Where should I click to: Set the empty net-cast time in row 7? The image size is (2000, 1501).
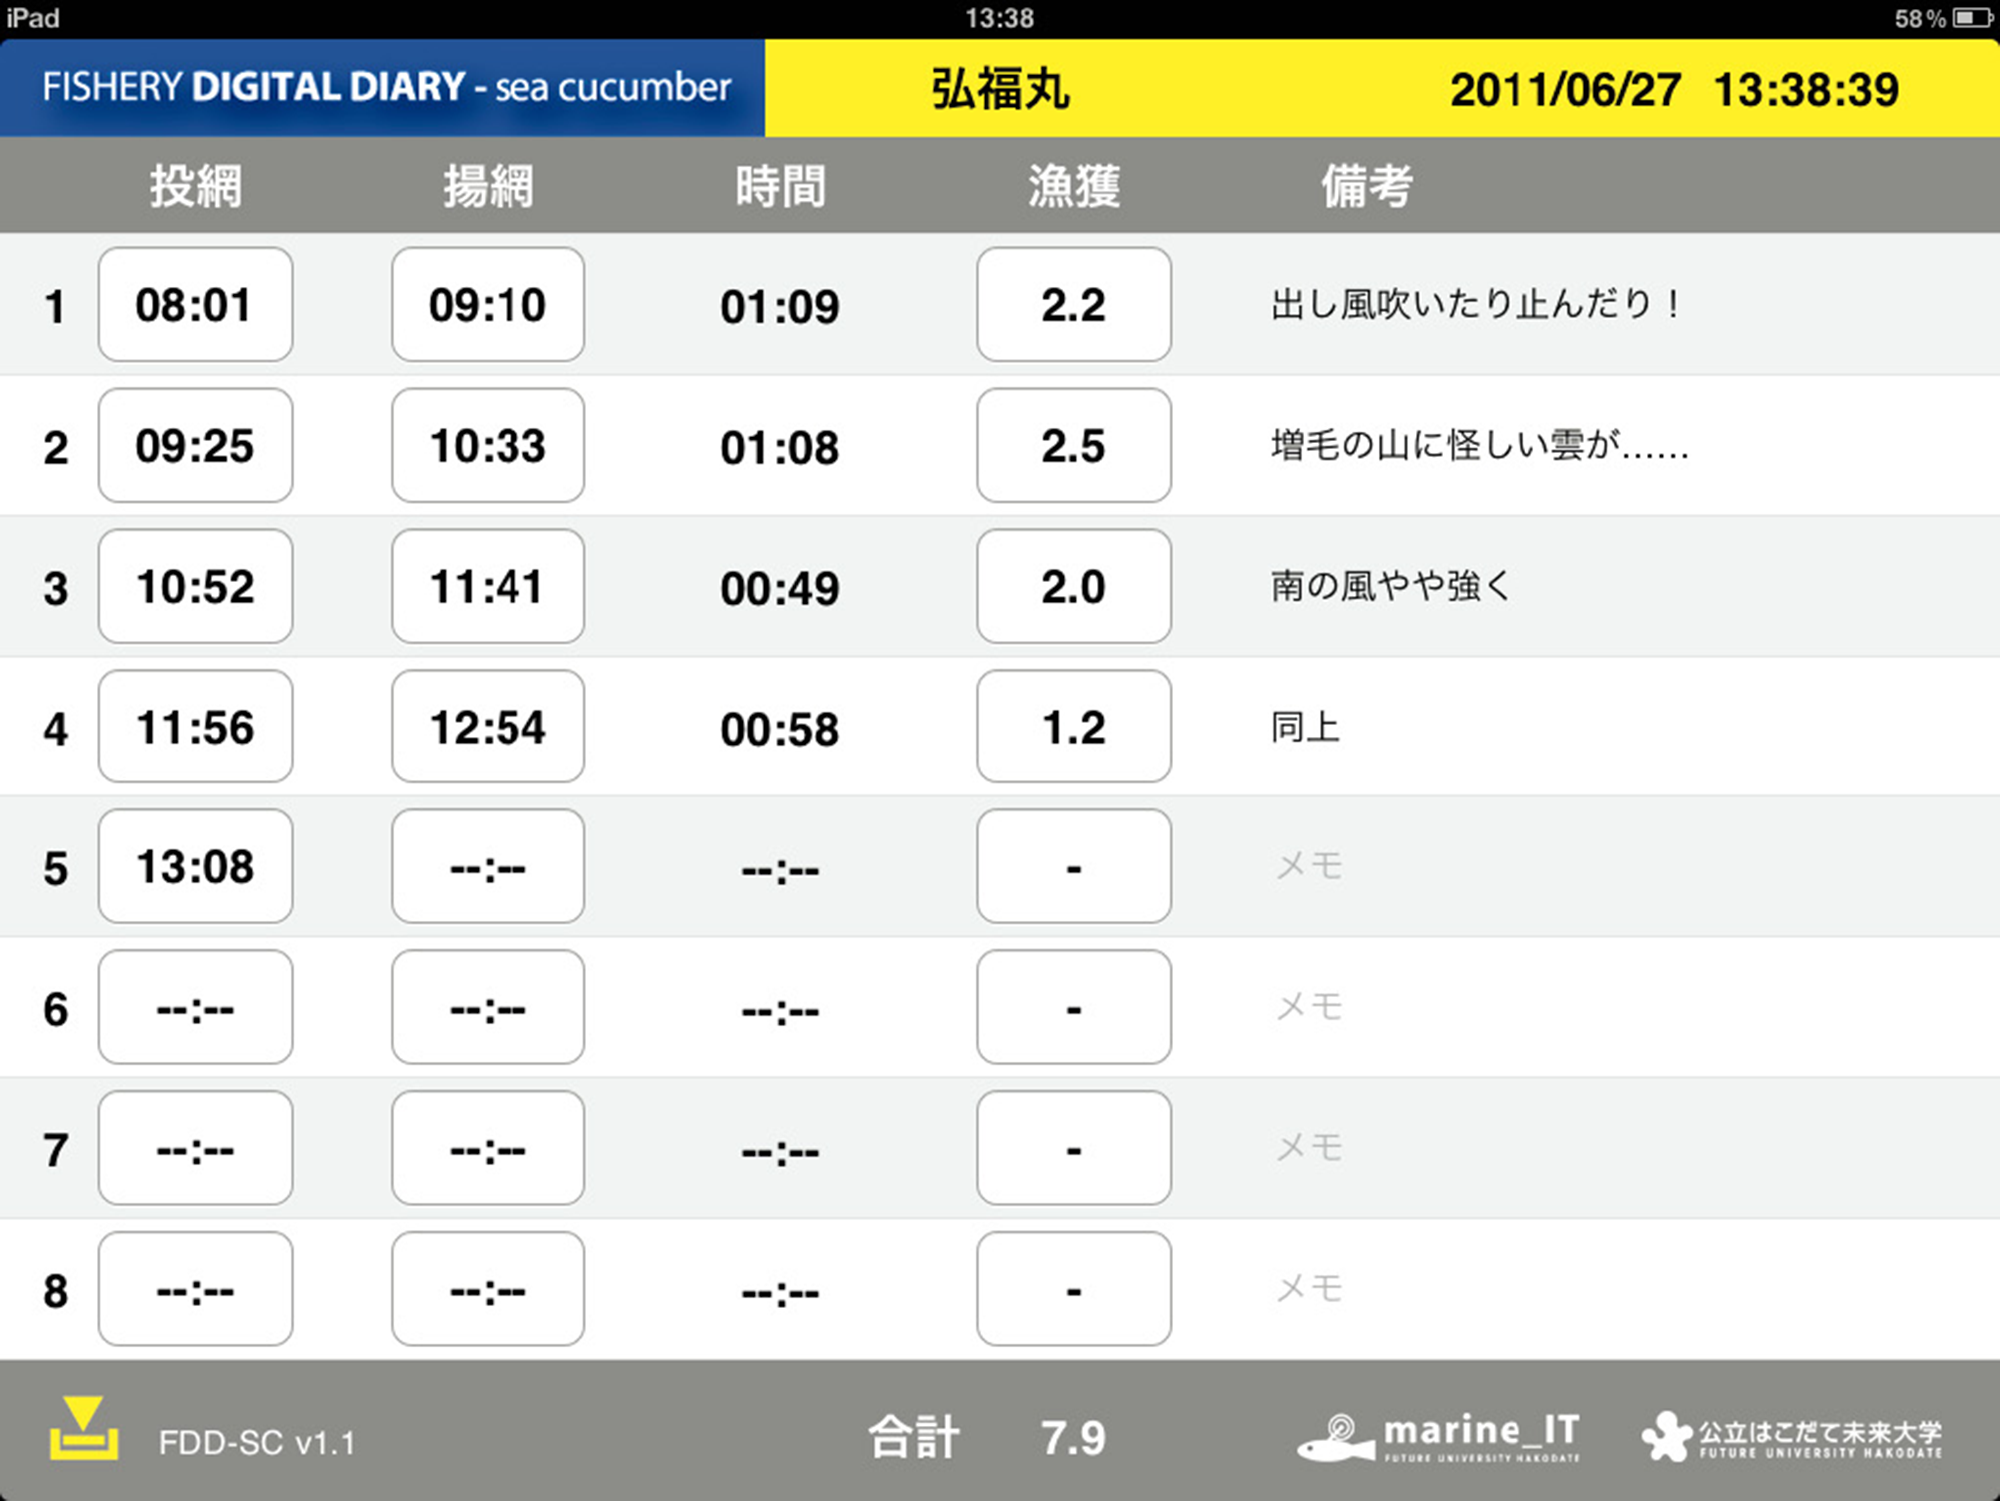tap(195, 1149)
